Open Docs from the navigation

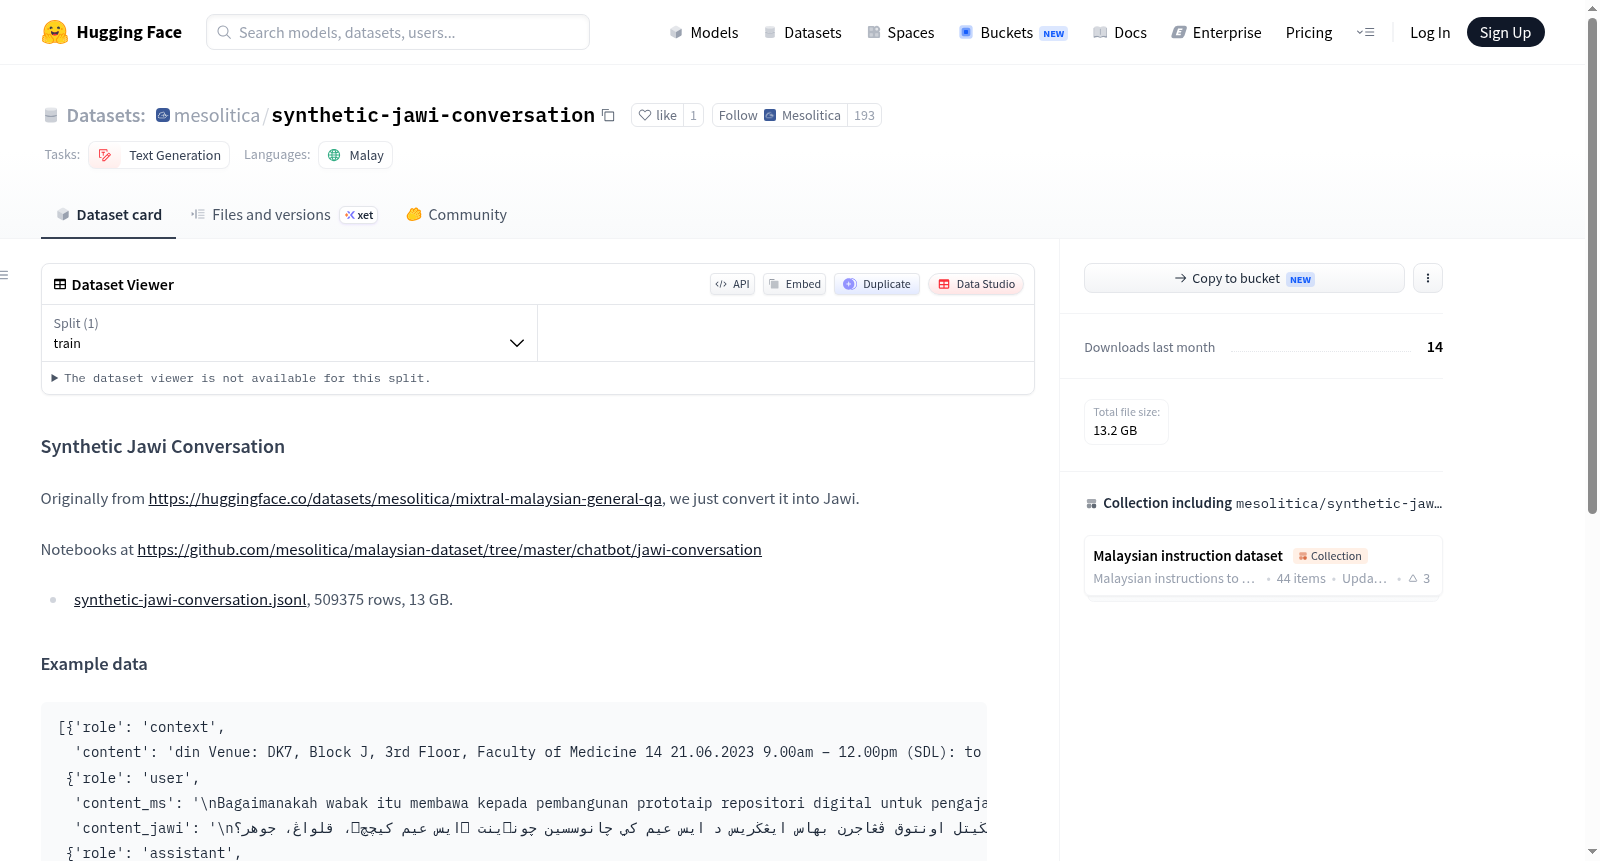point(1120,32)
